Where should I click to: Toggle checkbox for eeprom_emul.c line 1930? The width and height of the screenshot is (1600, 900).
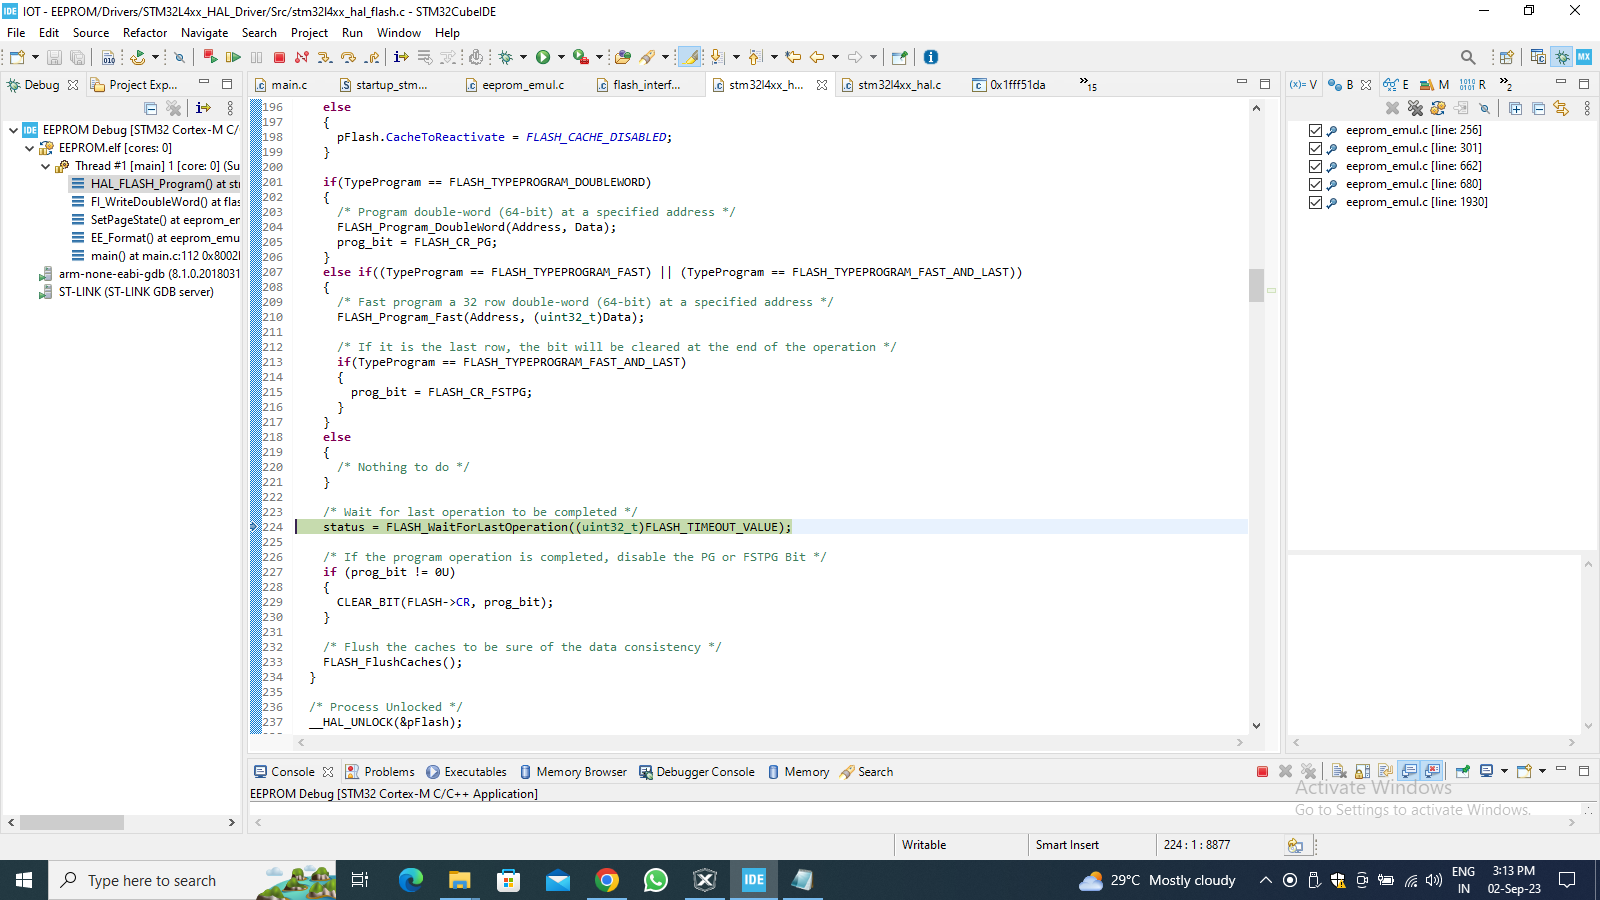point(1316,202)
